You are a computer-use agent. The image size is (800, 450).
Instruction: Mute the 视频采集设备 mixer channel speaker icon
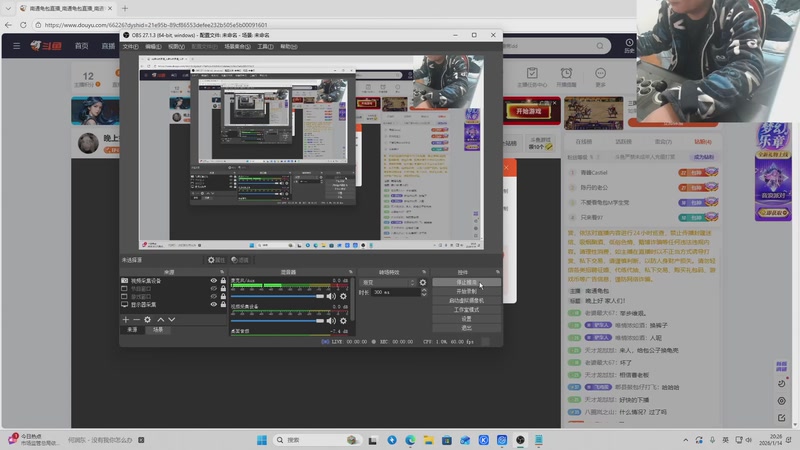point(331,321)
